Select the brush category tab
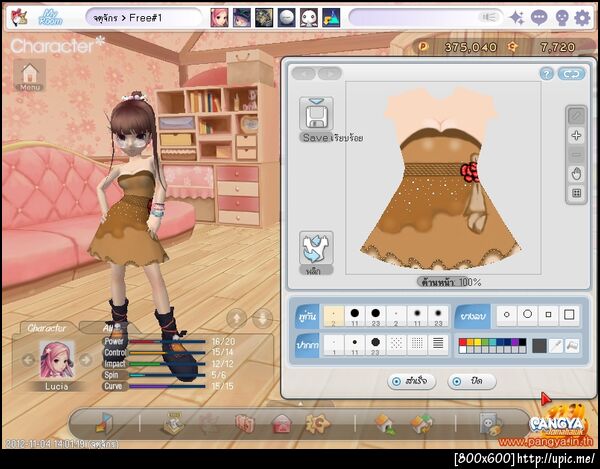This screenshot has height=469, width=600. point(308,316)
